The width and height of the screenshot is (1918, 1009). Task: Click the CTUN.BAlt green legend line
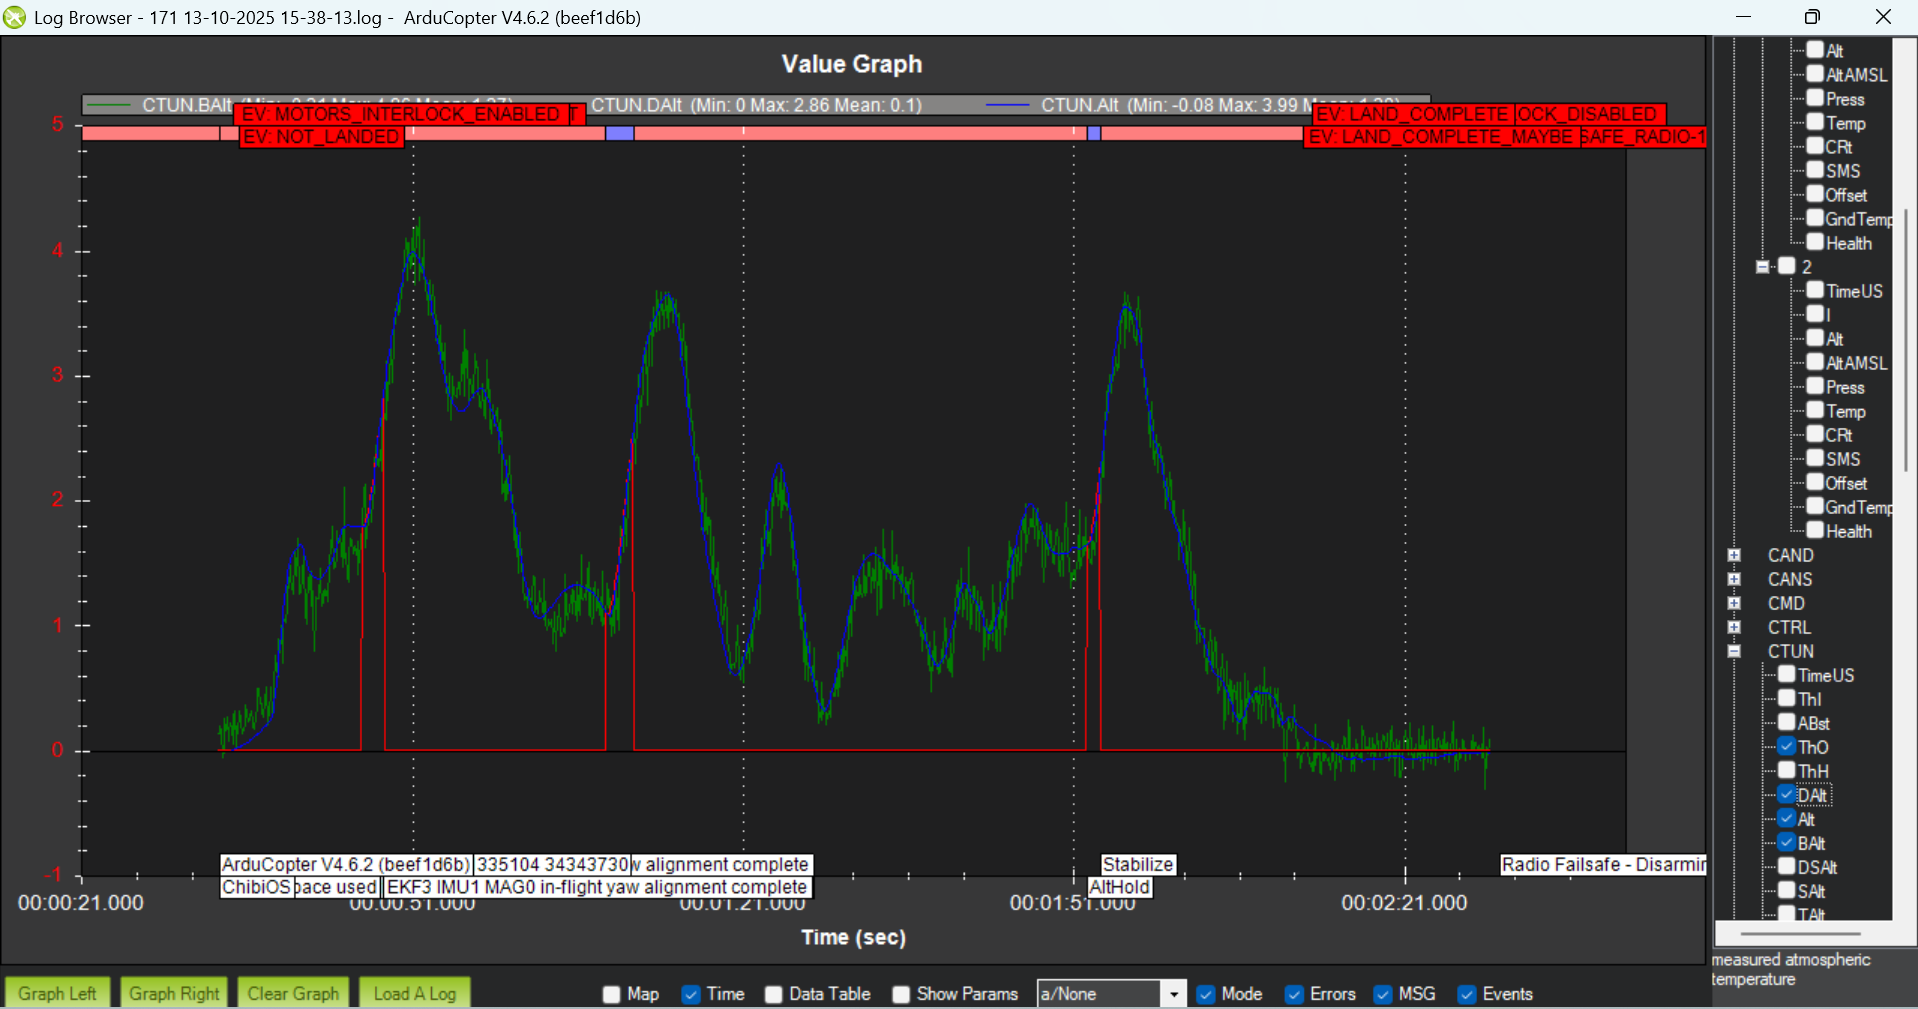pos(109,105)
